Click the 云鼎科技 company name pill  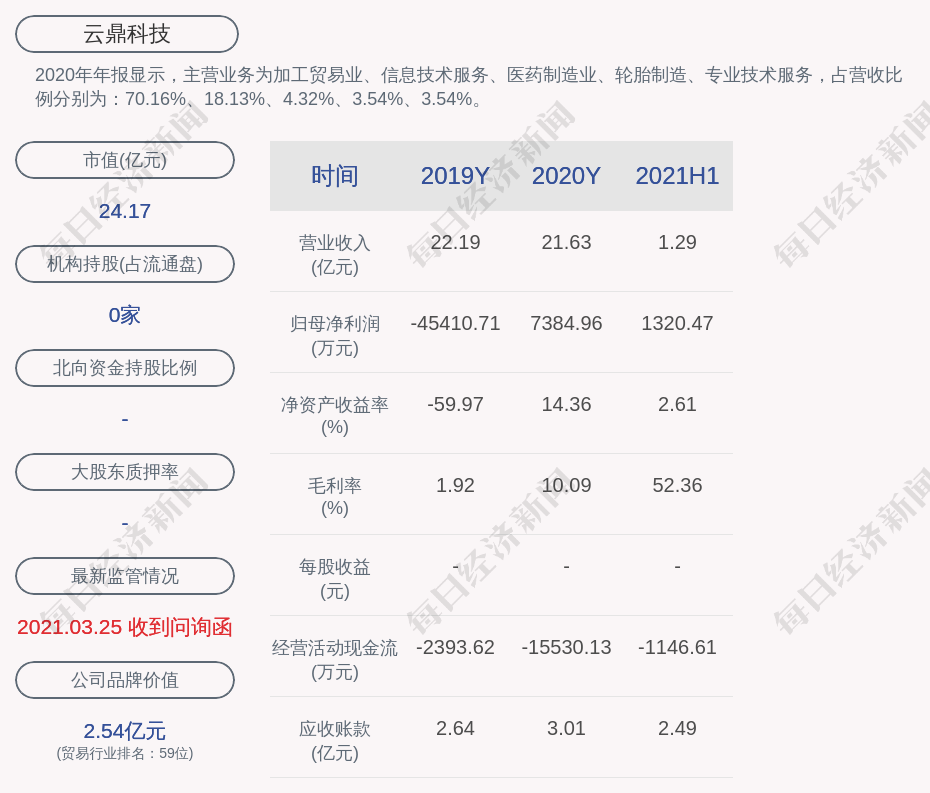[x=127, y=34]
